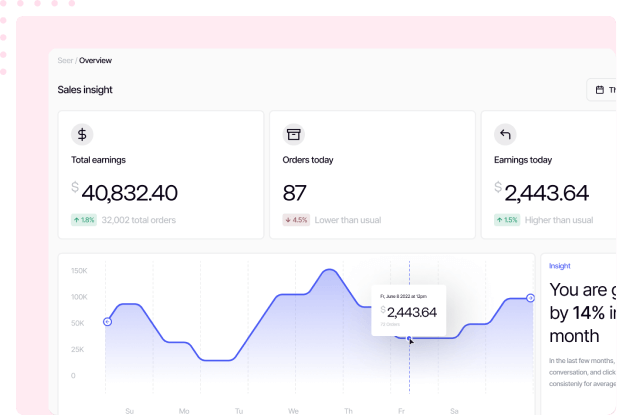Click the dollar sign icon on Total earnings

(x=83, y=134)
